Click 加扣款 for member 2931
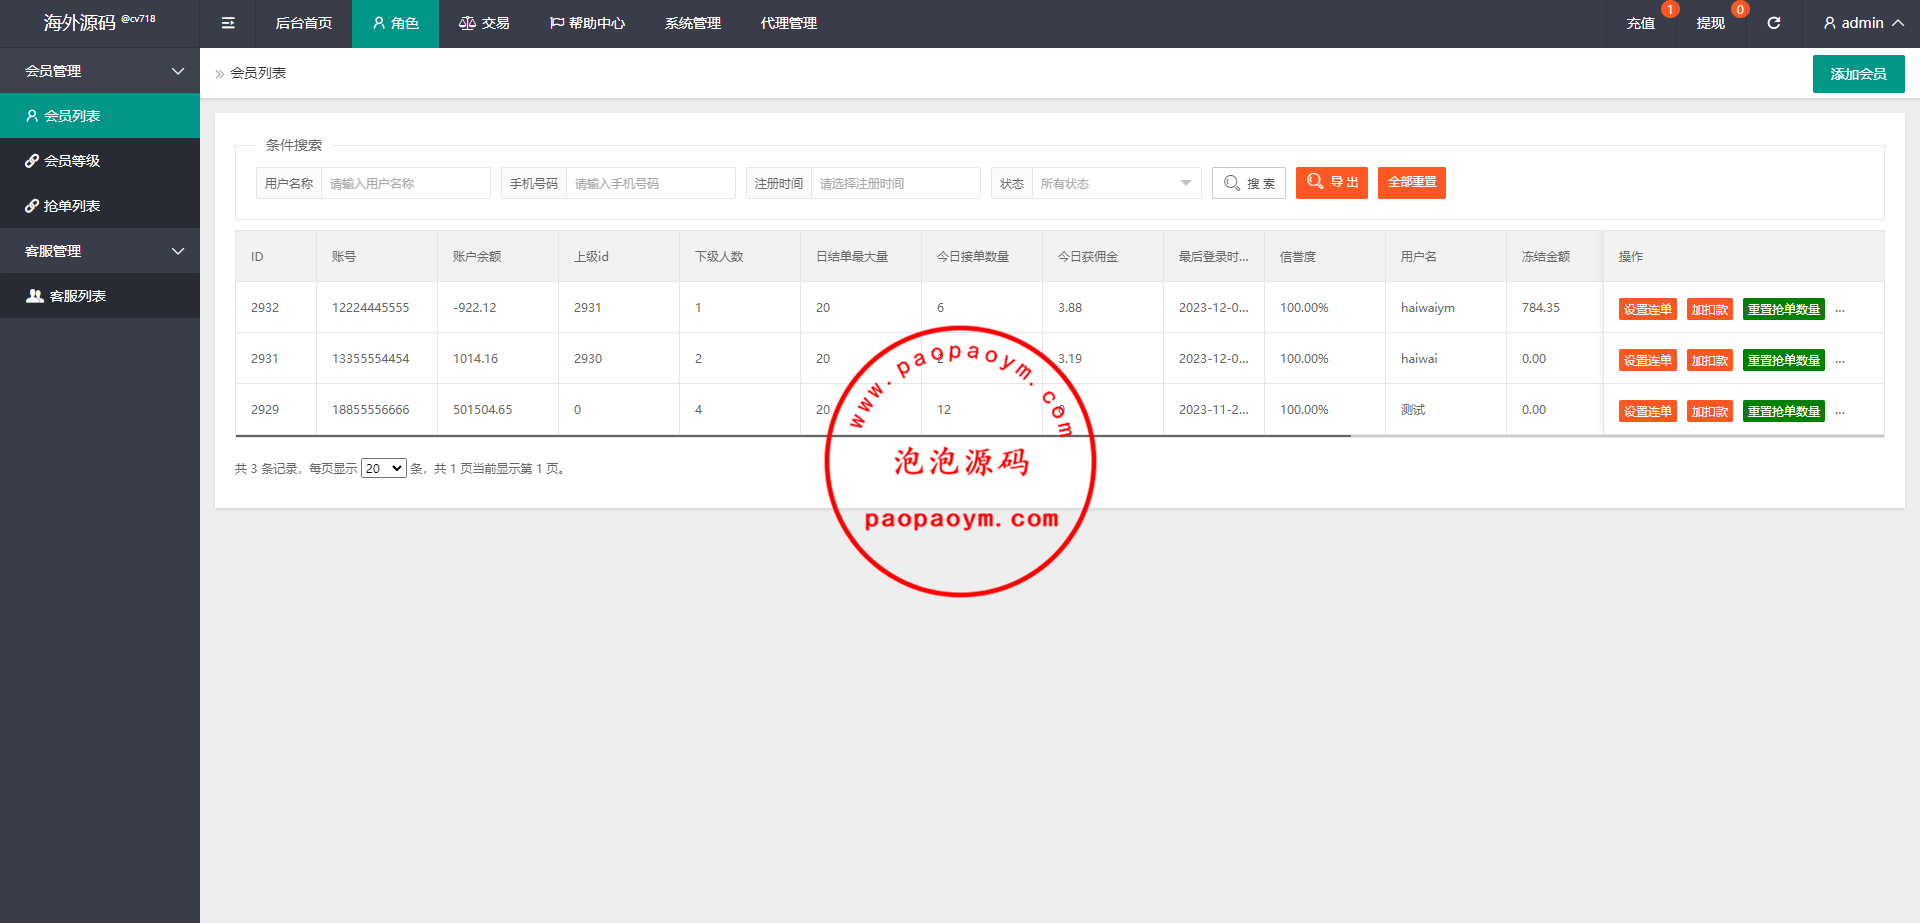This screenshot has width=1920, height=923. coord(1710,360)
